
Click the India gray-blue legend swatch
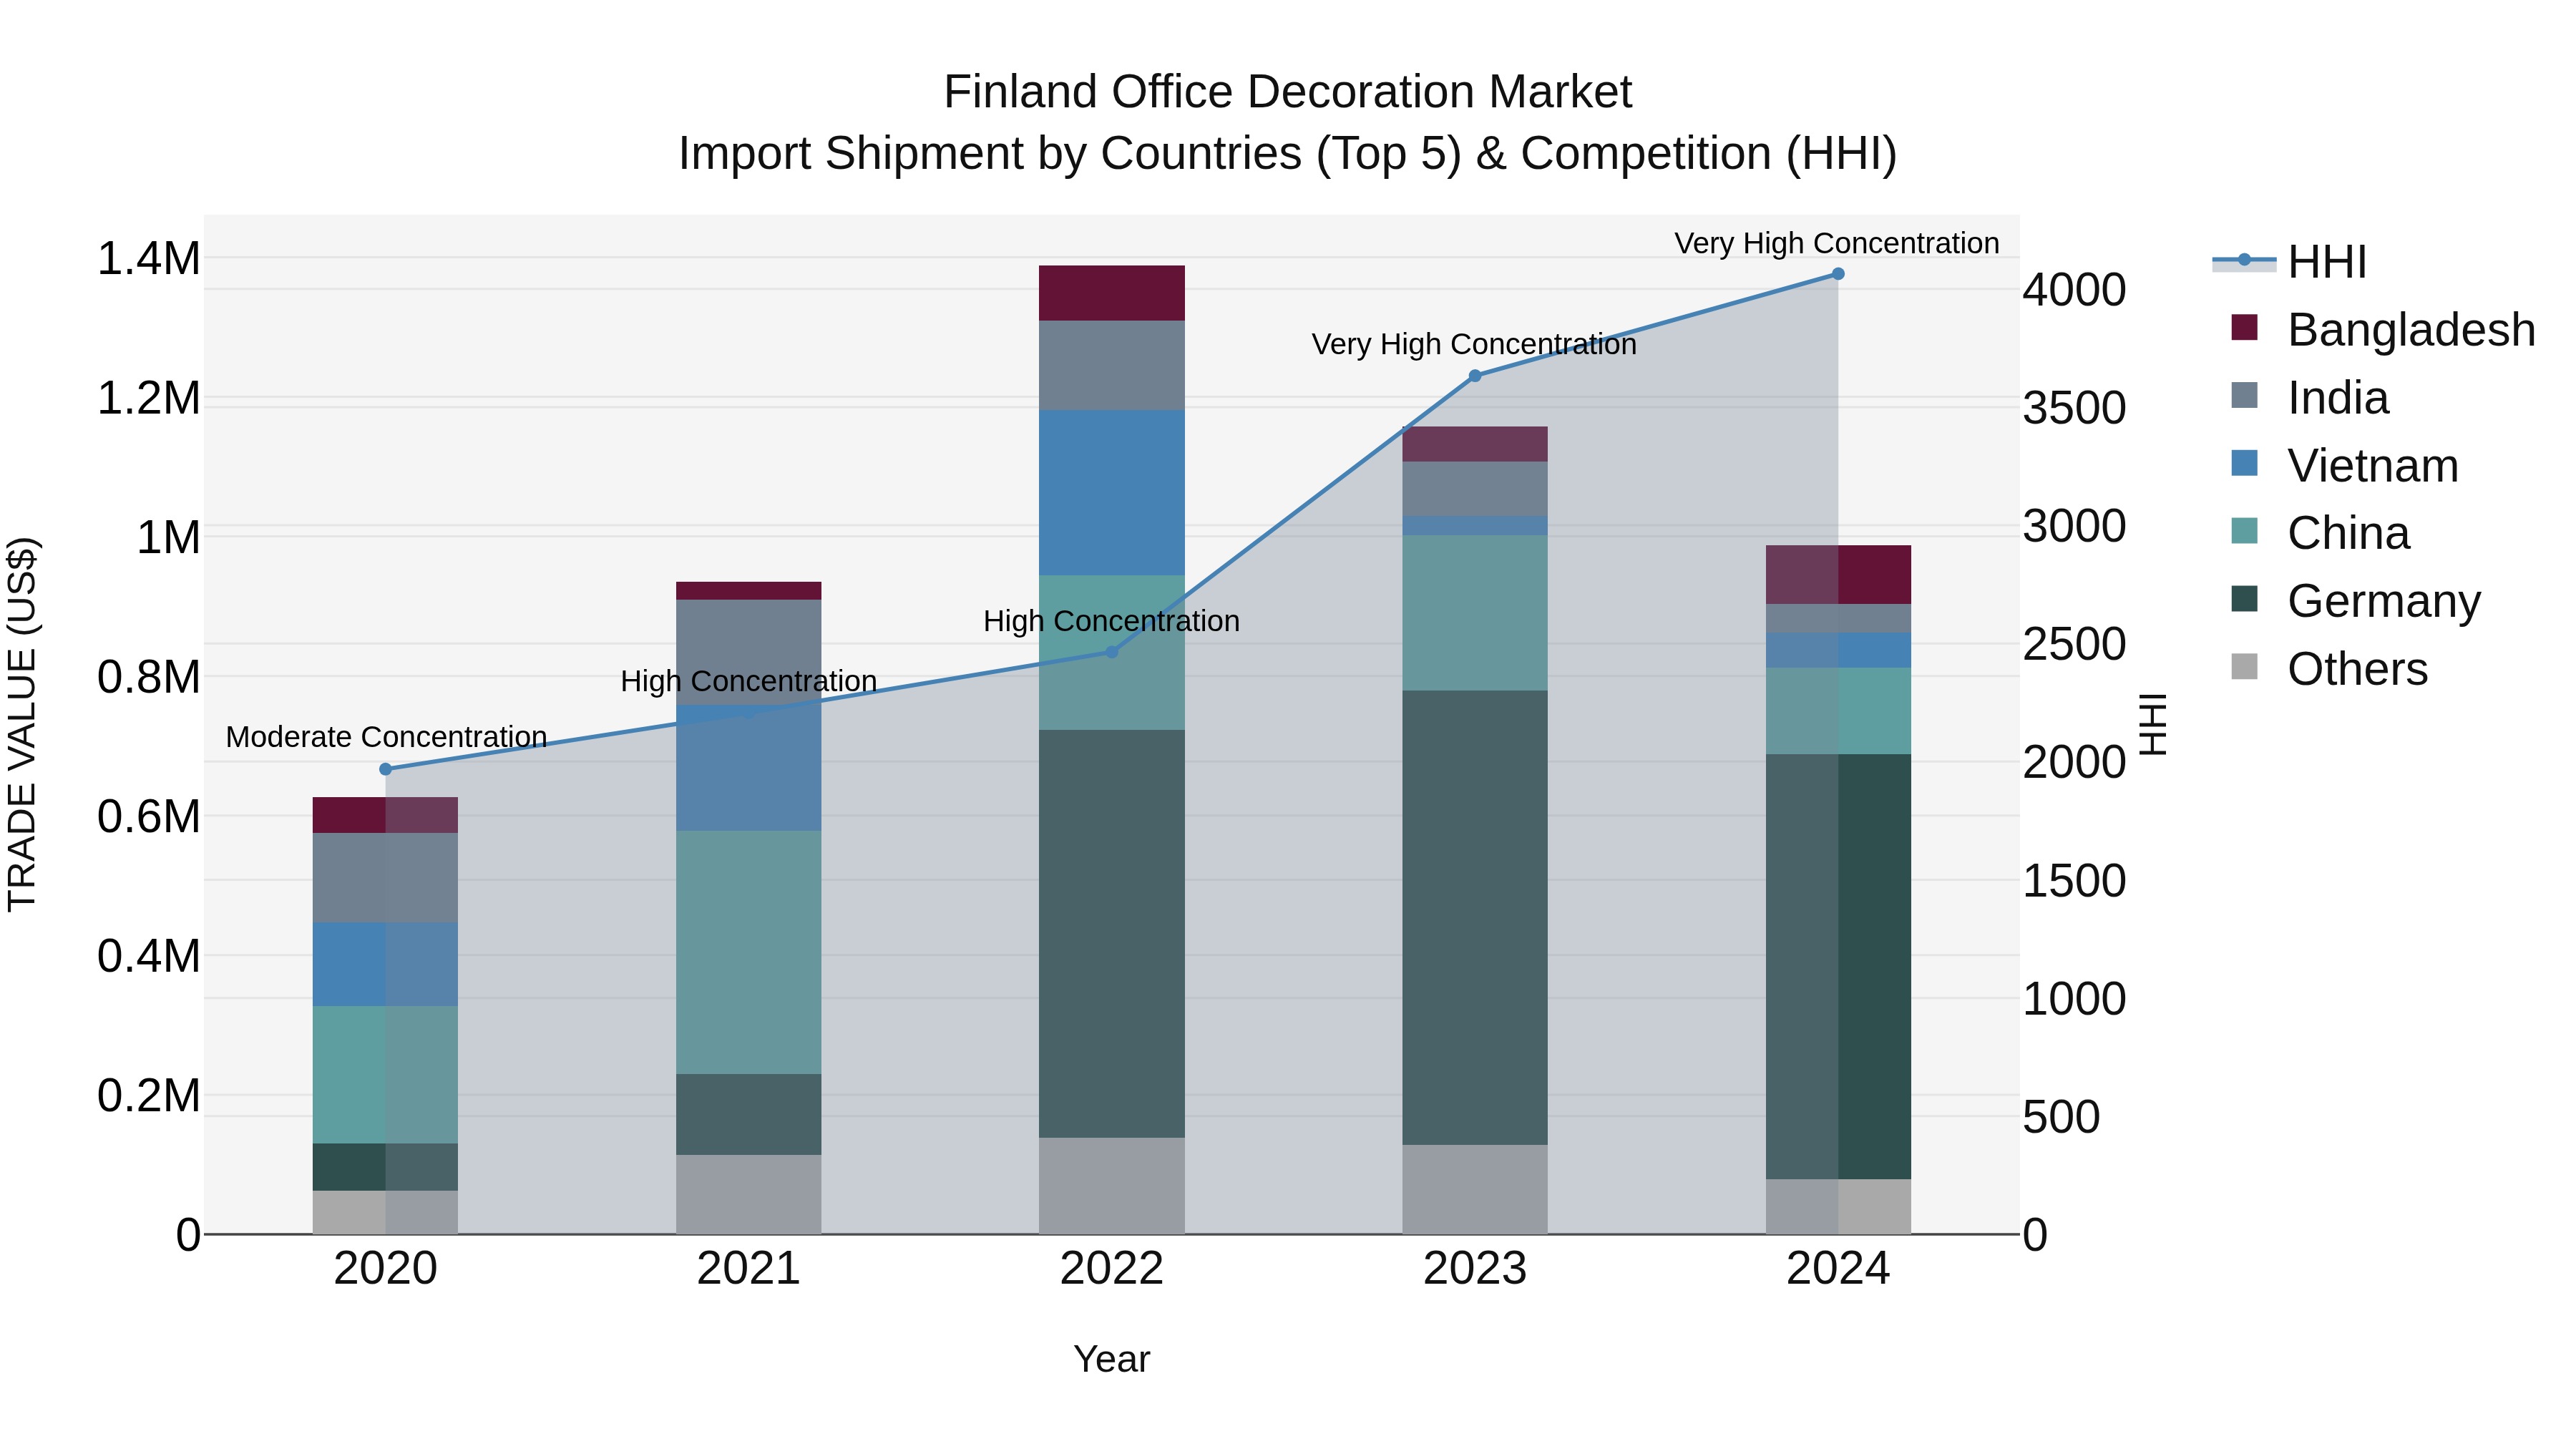pos(2245,395)
